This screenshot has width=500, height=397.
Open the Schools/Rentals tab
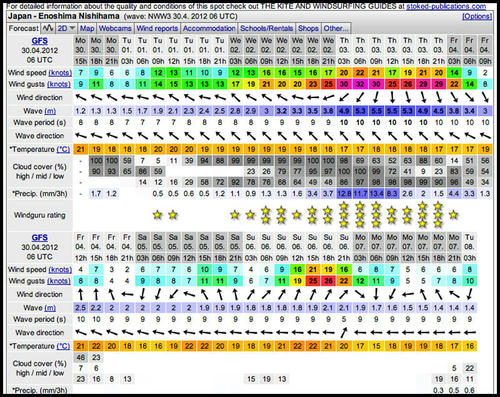pos(267,28)
